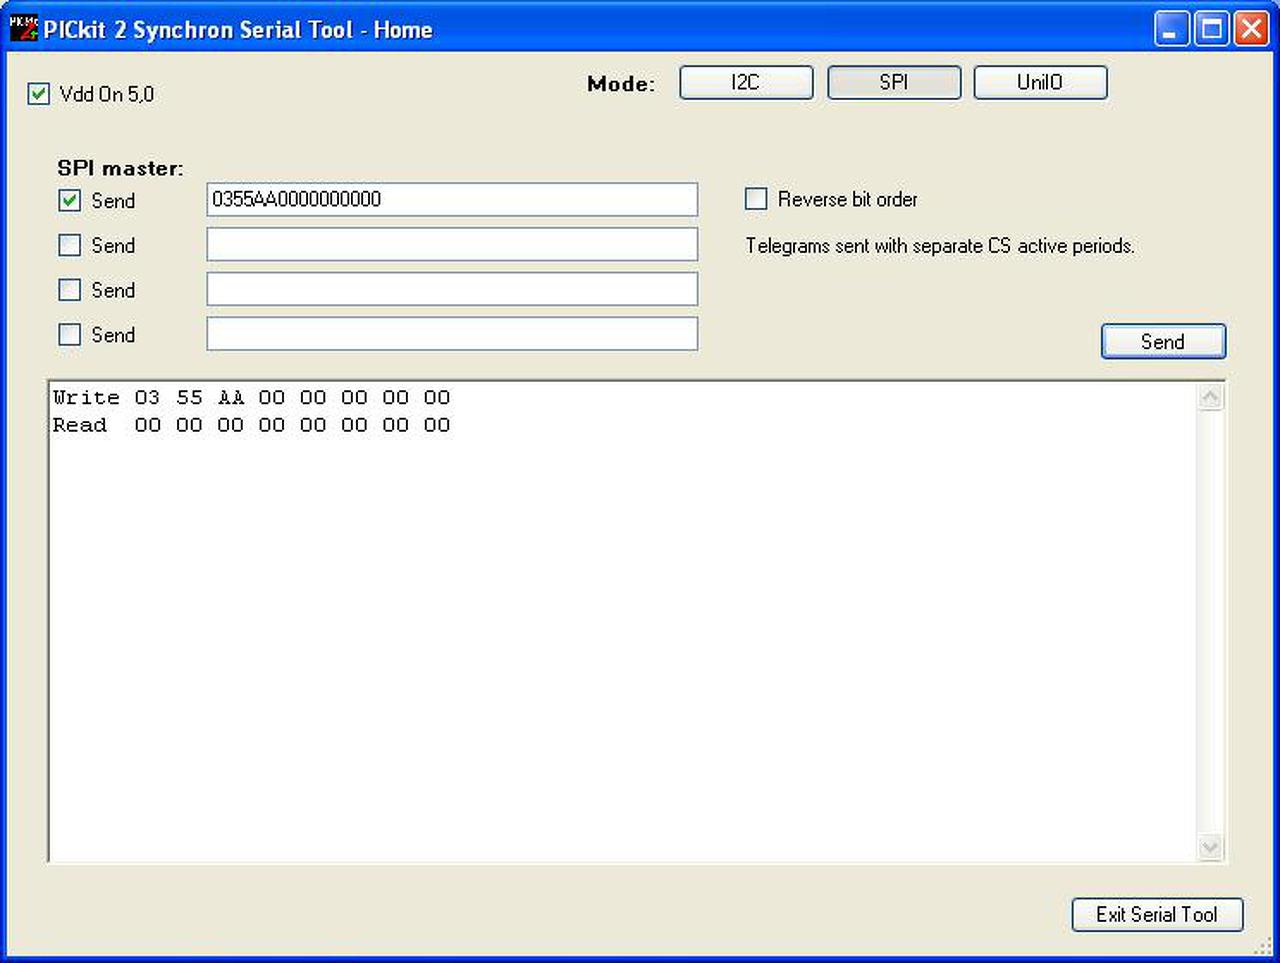The width and height of the screenshot is (1280, 963).
Task: Click the "Telegrams sent with separate CS" note
Action: [940, 246]
